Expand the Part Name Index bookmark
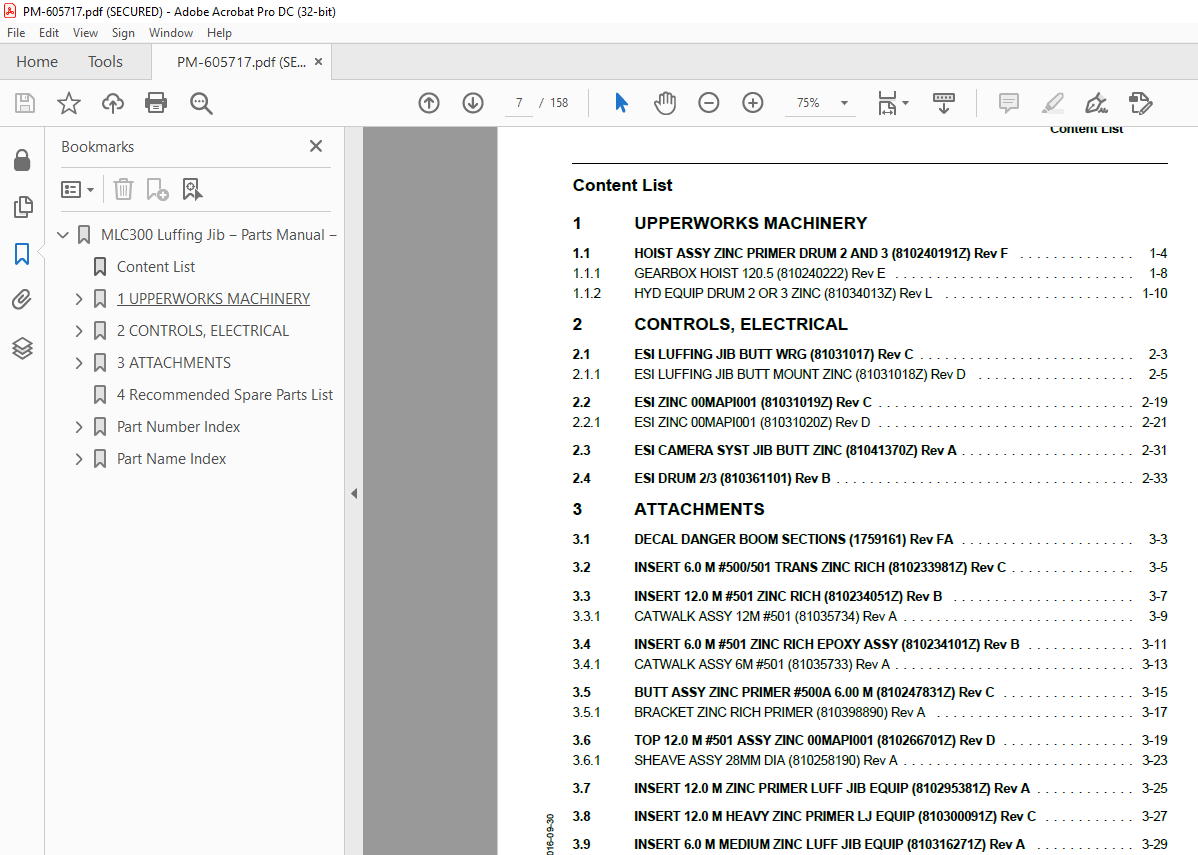Image resolution: width=1198 pixels, height=855 pixels. (79, 459)
